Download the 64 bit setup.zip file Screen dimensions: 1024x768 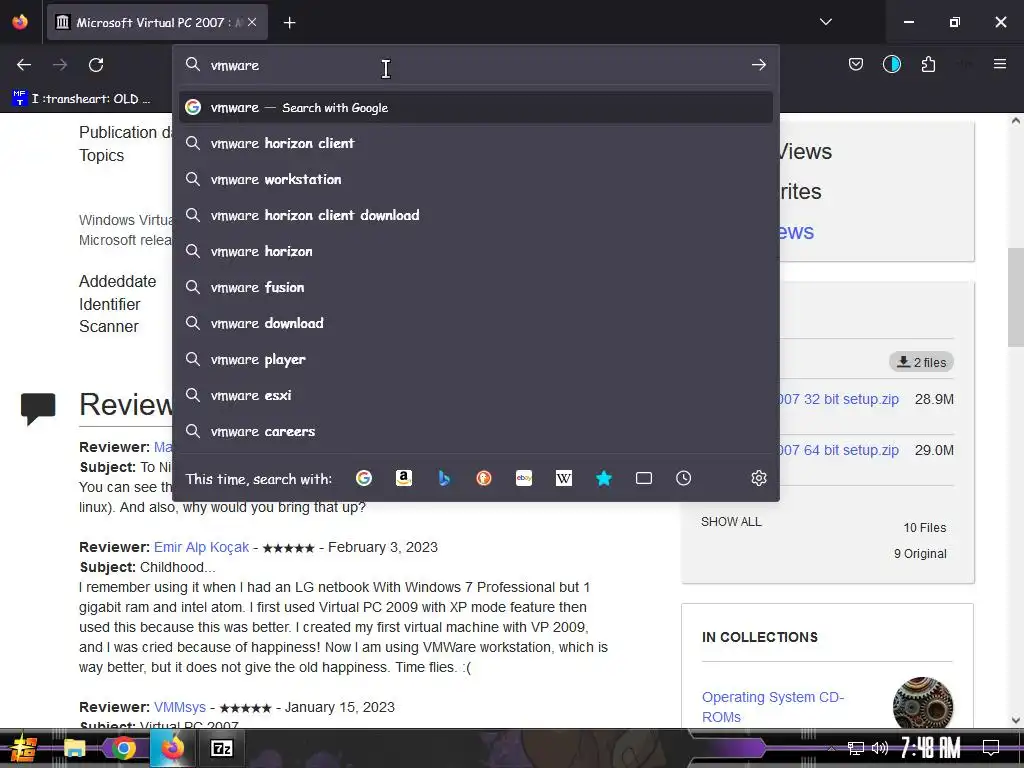(838, 450)
